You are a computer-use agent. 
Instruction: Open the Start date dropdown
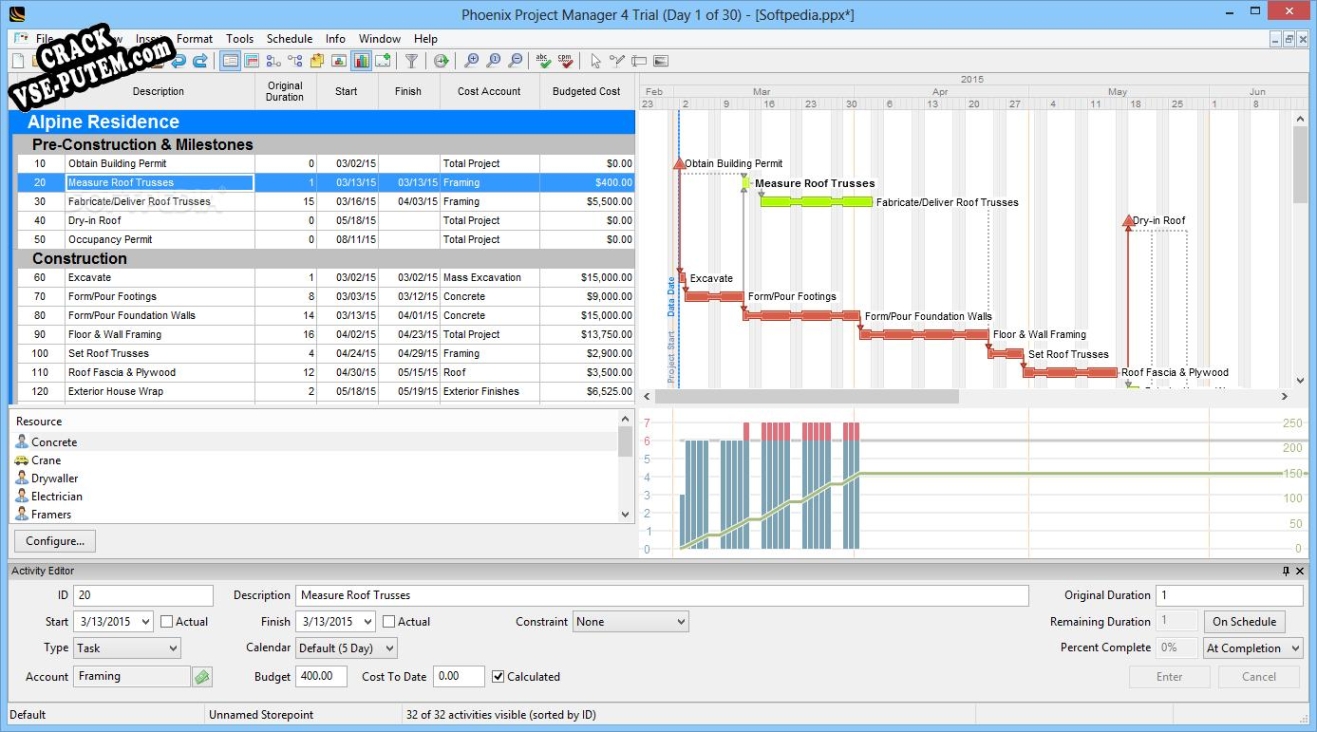(147, 622)
